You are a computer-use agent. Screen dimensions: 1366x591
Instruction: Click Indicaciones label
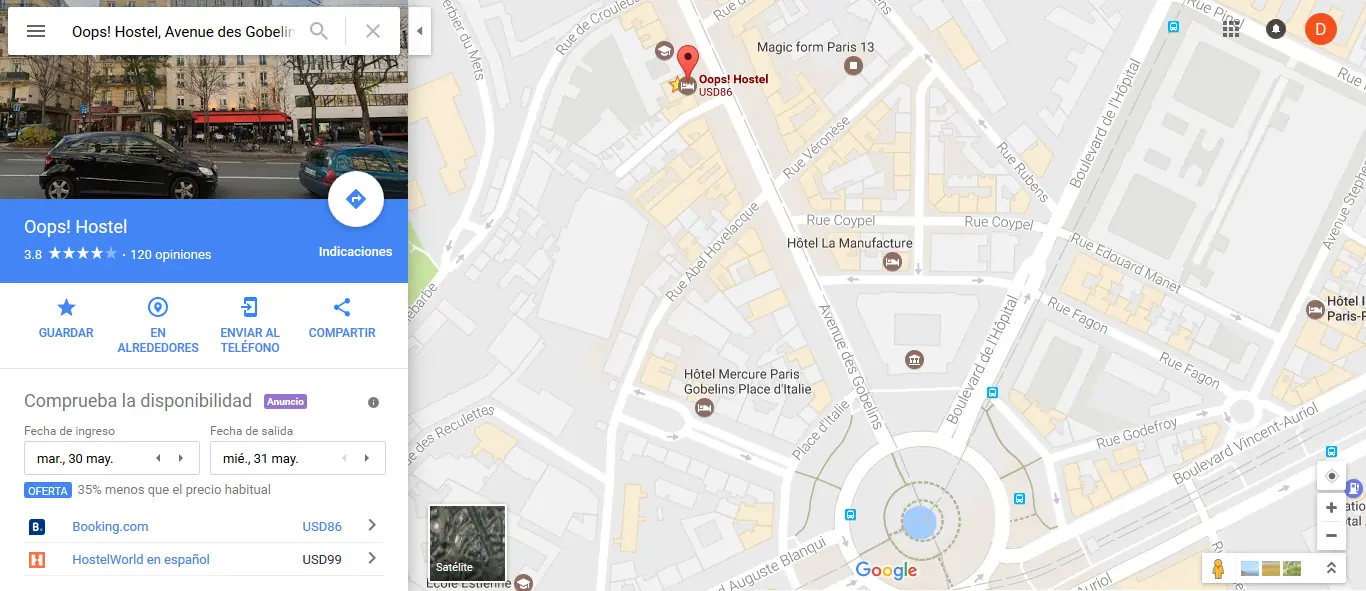coord(356,252)
